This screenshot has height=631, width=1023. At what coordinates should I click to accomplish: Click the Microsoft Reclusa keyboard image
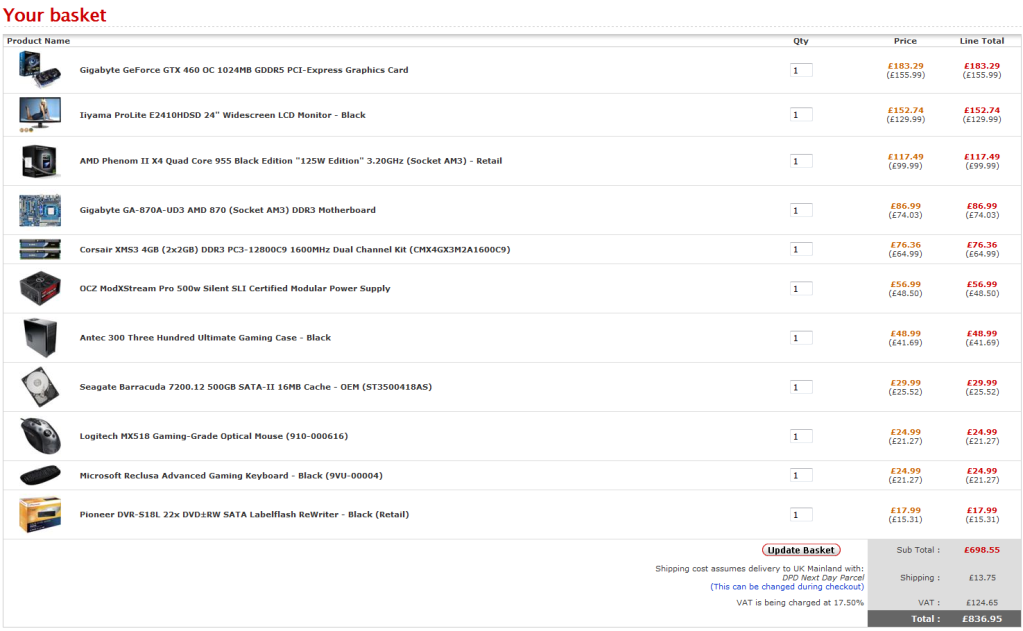pyautogui.click(x=39, y=475)
